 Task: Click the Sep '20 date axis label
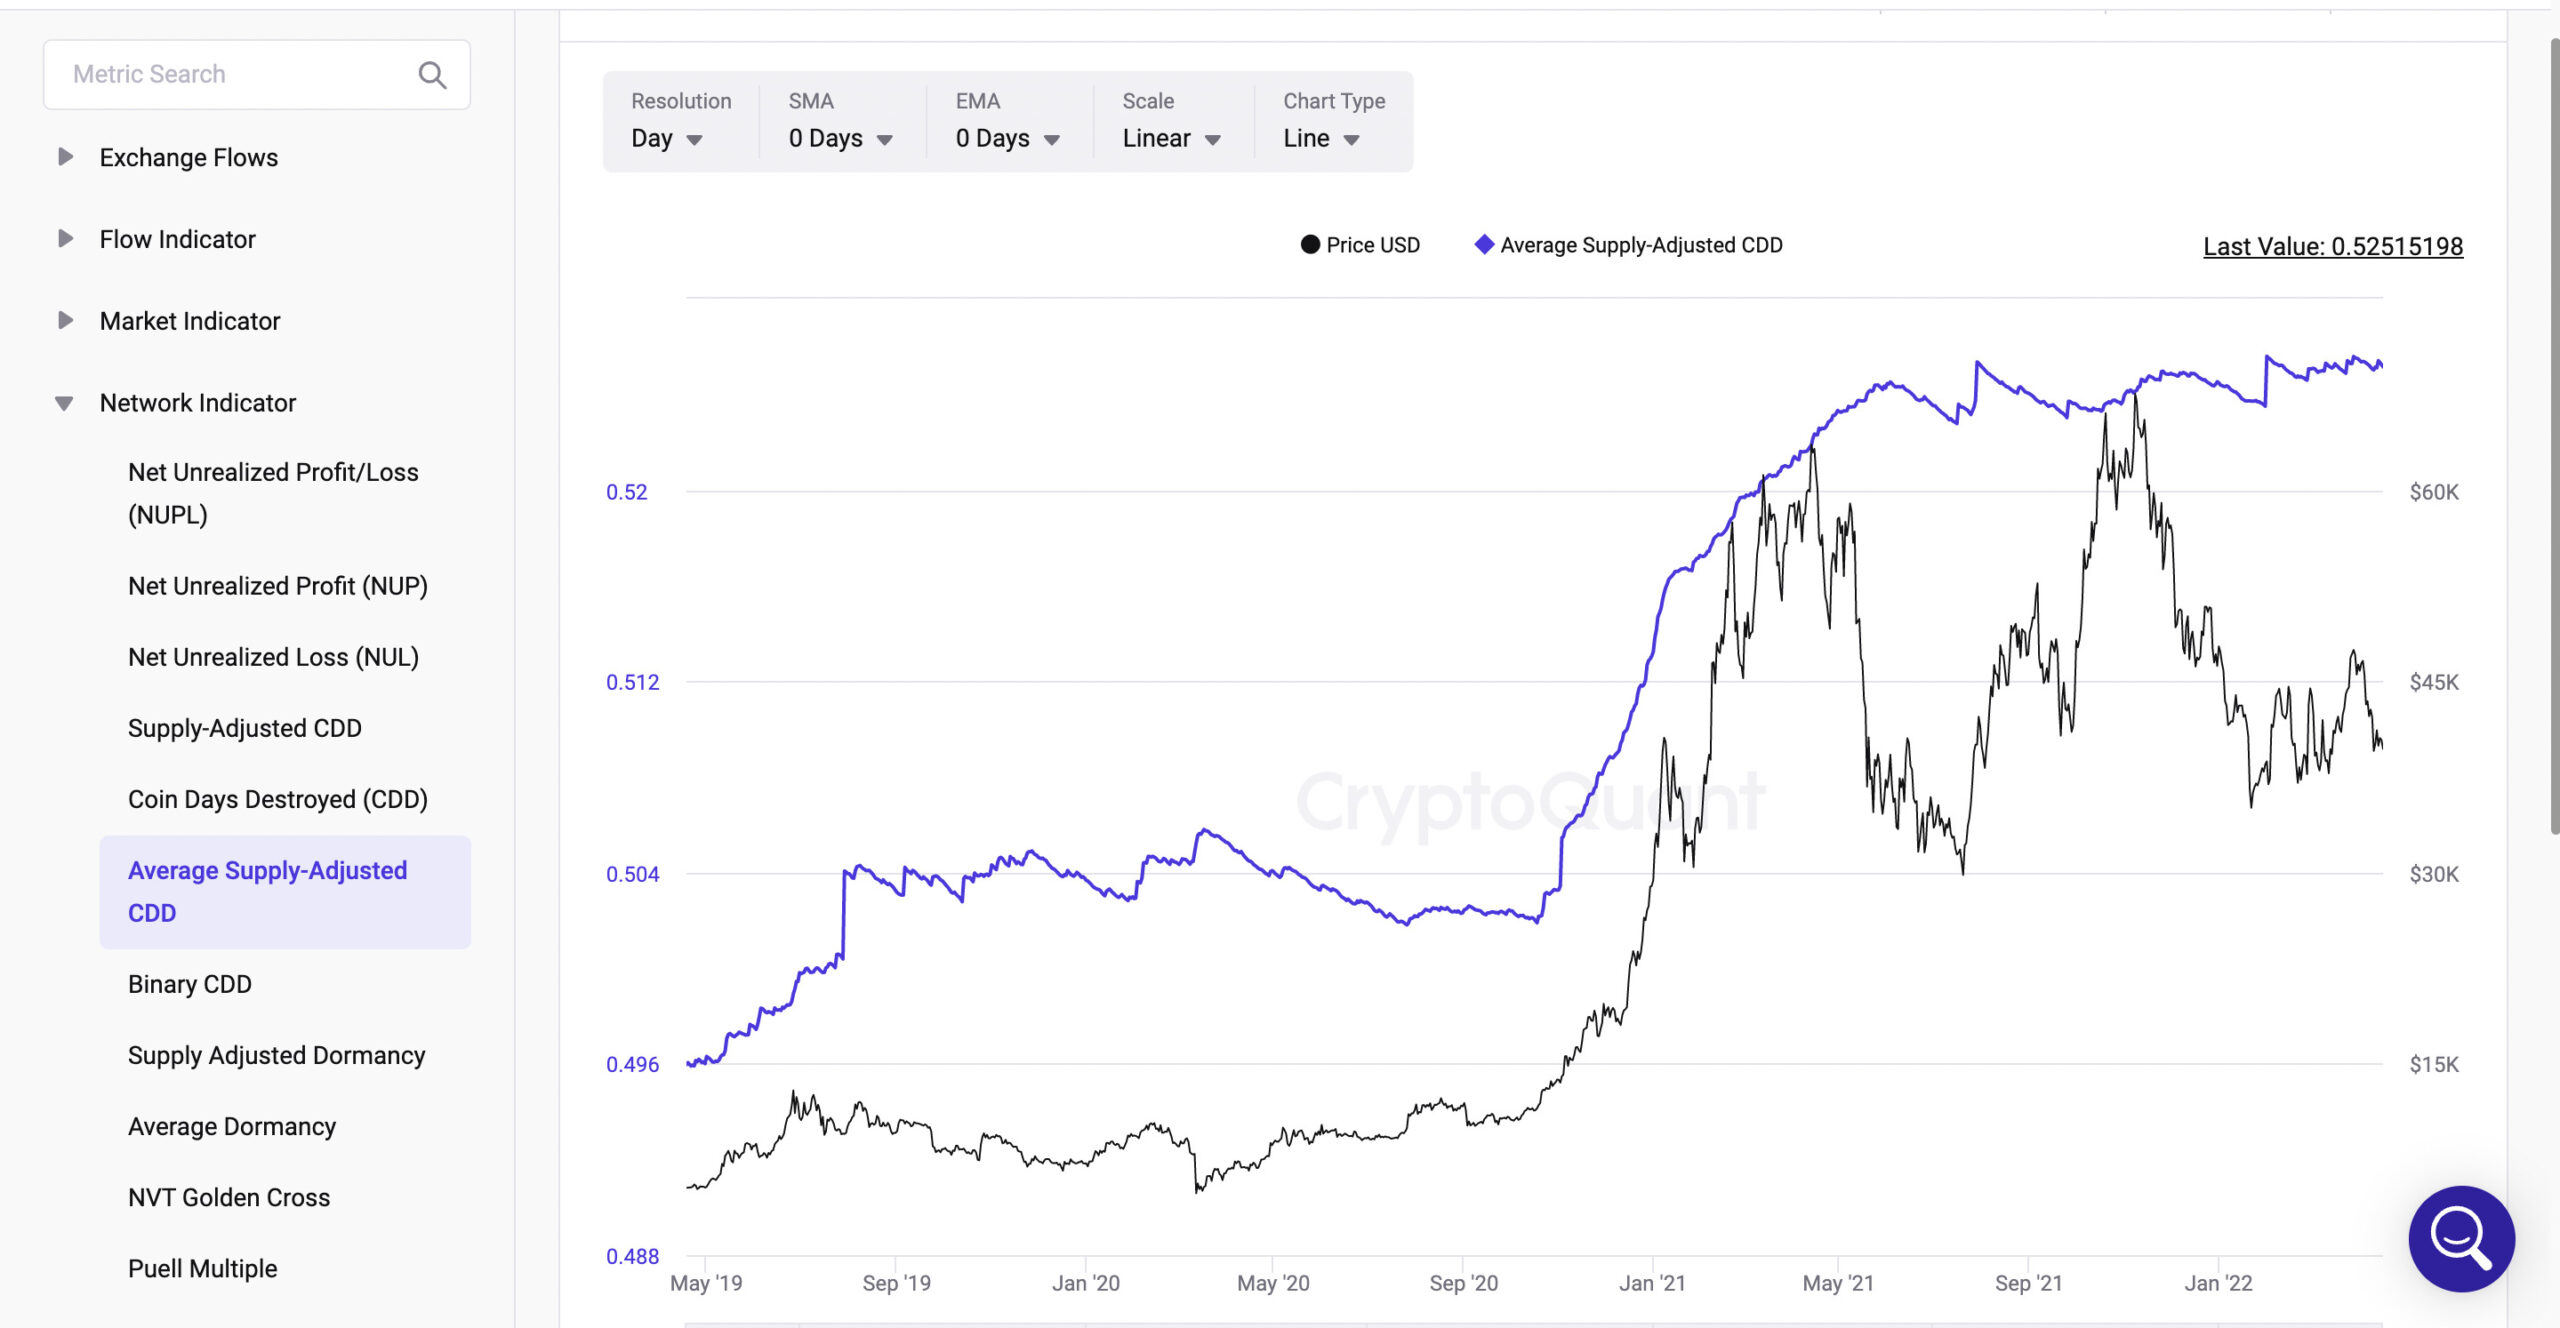coord(1463,1283)
